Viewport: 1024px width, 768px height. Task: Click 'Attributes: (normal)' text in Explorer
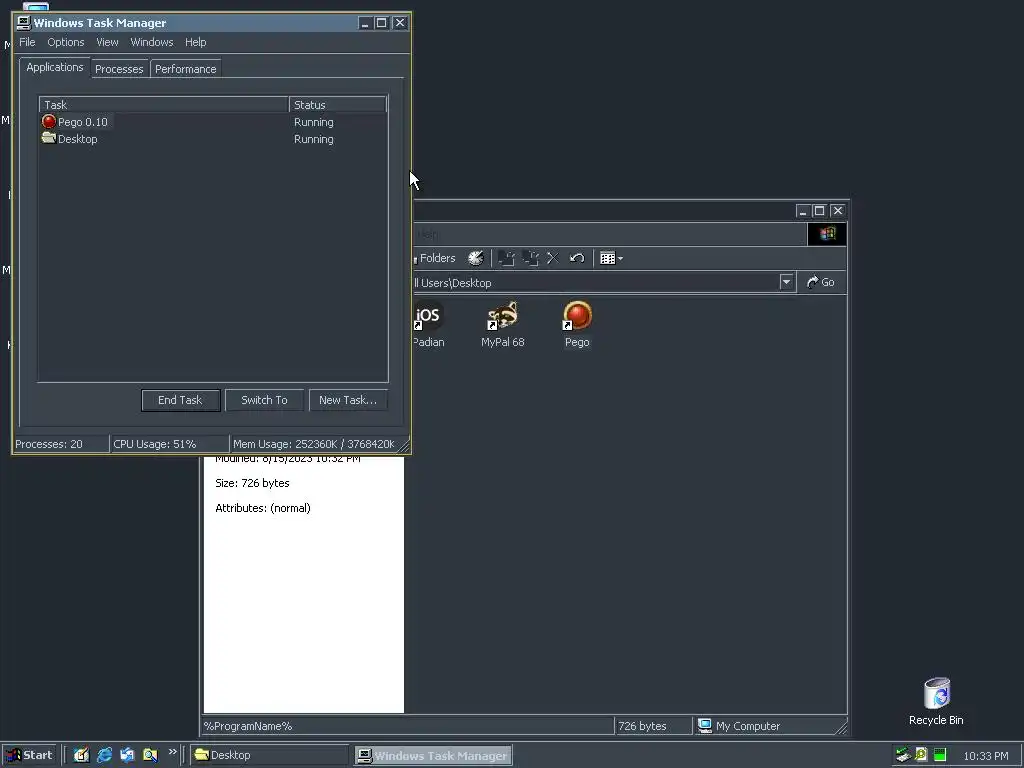[263, 508]
